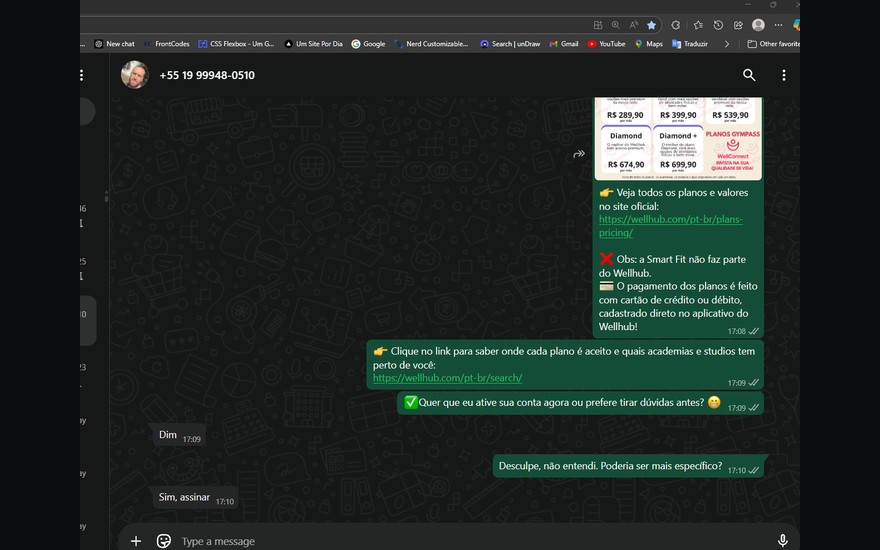This screenshot has width=880, height=550.
Task: Open the contact's profile photo
Action: coord(135,75)
